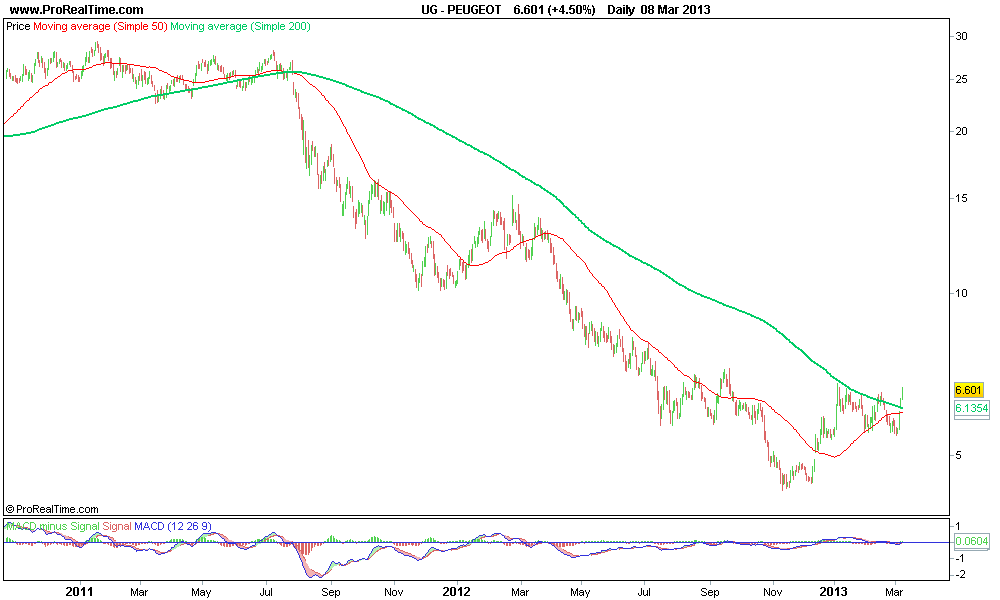
Task: Click the Jul 2011 time axis label
Action: [x=266, y=592]
